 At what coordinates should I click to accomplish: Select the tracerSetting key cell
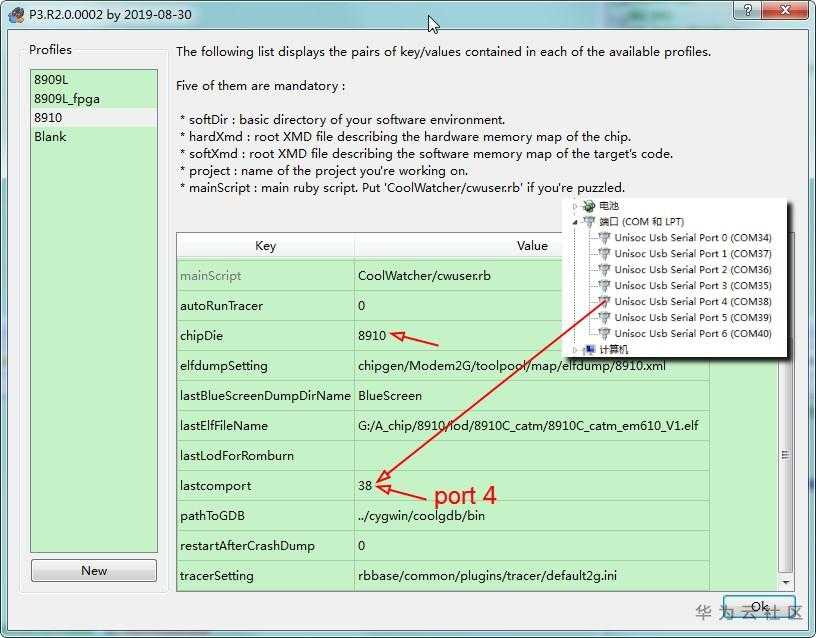click(265, 576)
